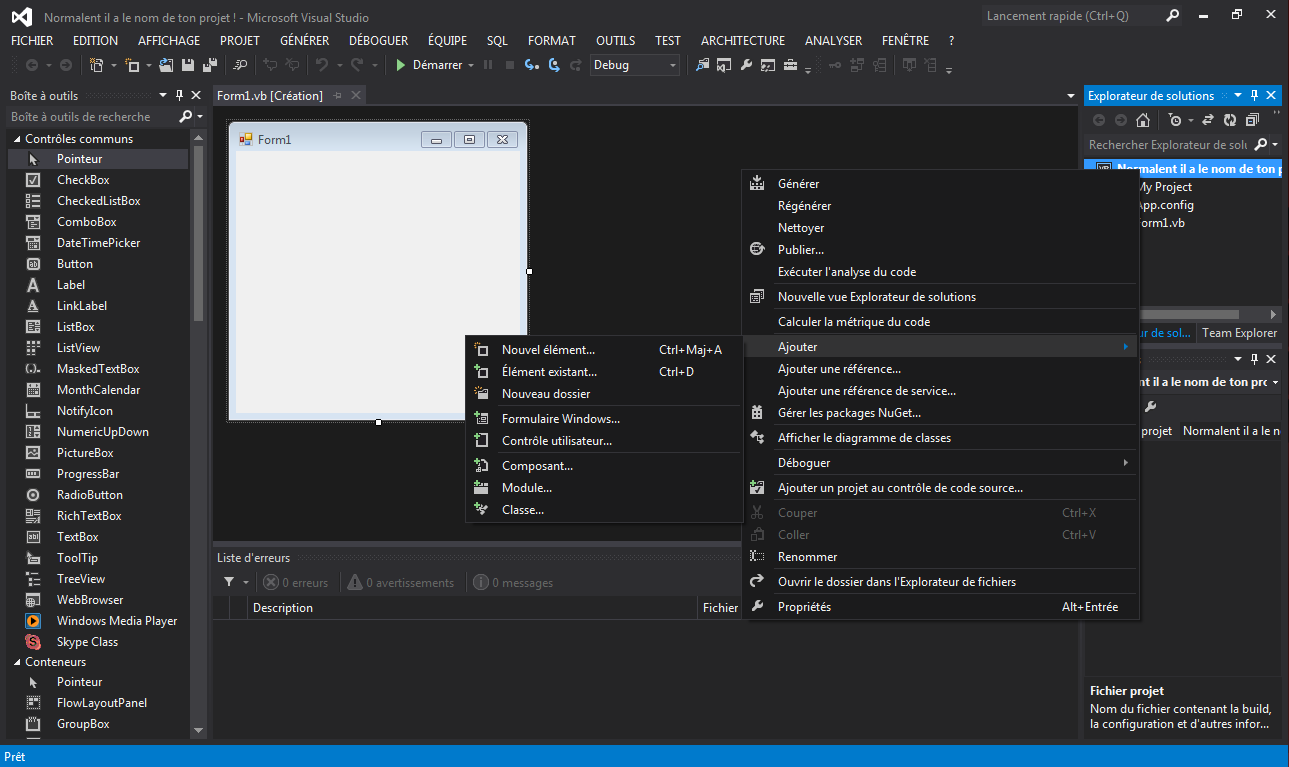
Task: Select the PictureBox control in toolbox
Action: tap(98, 453)
